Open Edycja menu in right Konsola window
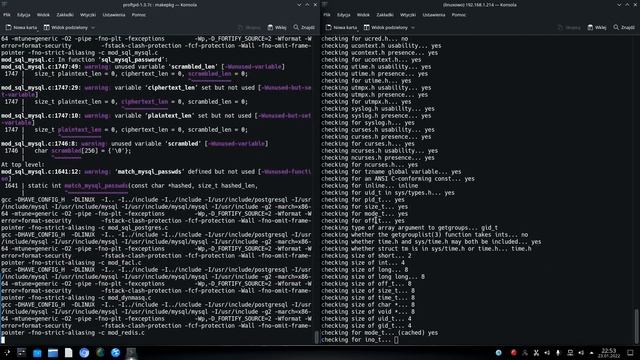The width and height of the screenshot is (640, 360). 344,15
